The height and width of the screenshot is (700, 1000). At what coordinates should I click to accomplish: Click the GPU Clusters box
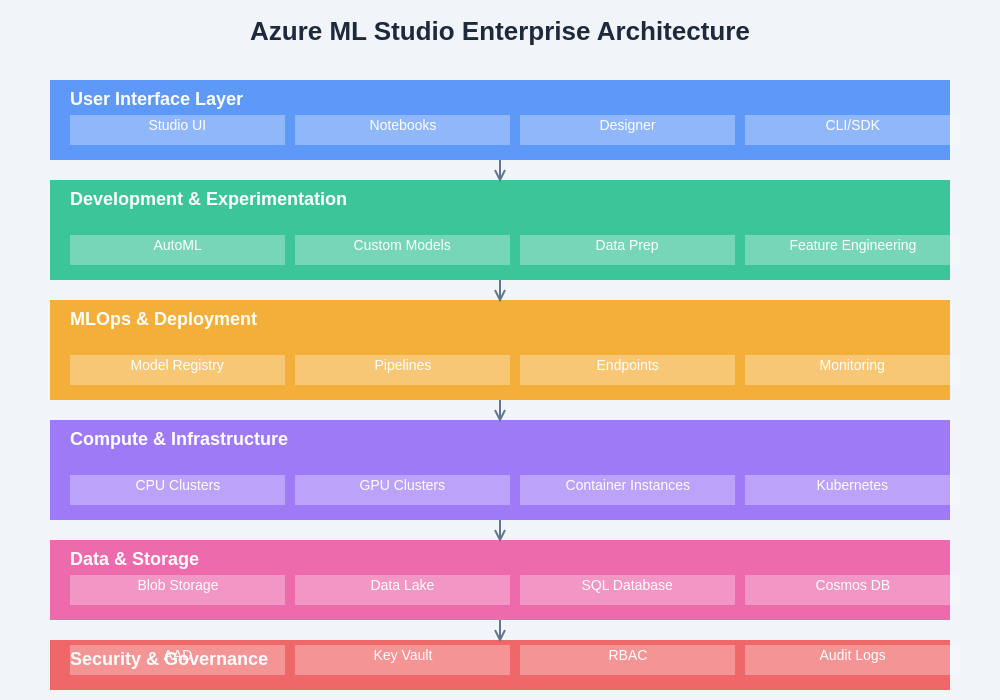[402, 490]
